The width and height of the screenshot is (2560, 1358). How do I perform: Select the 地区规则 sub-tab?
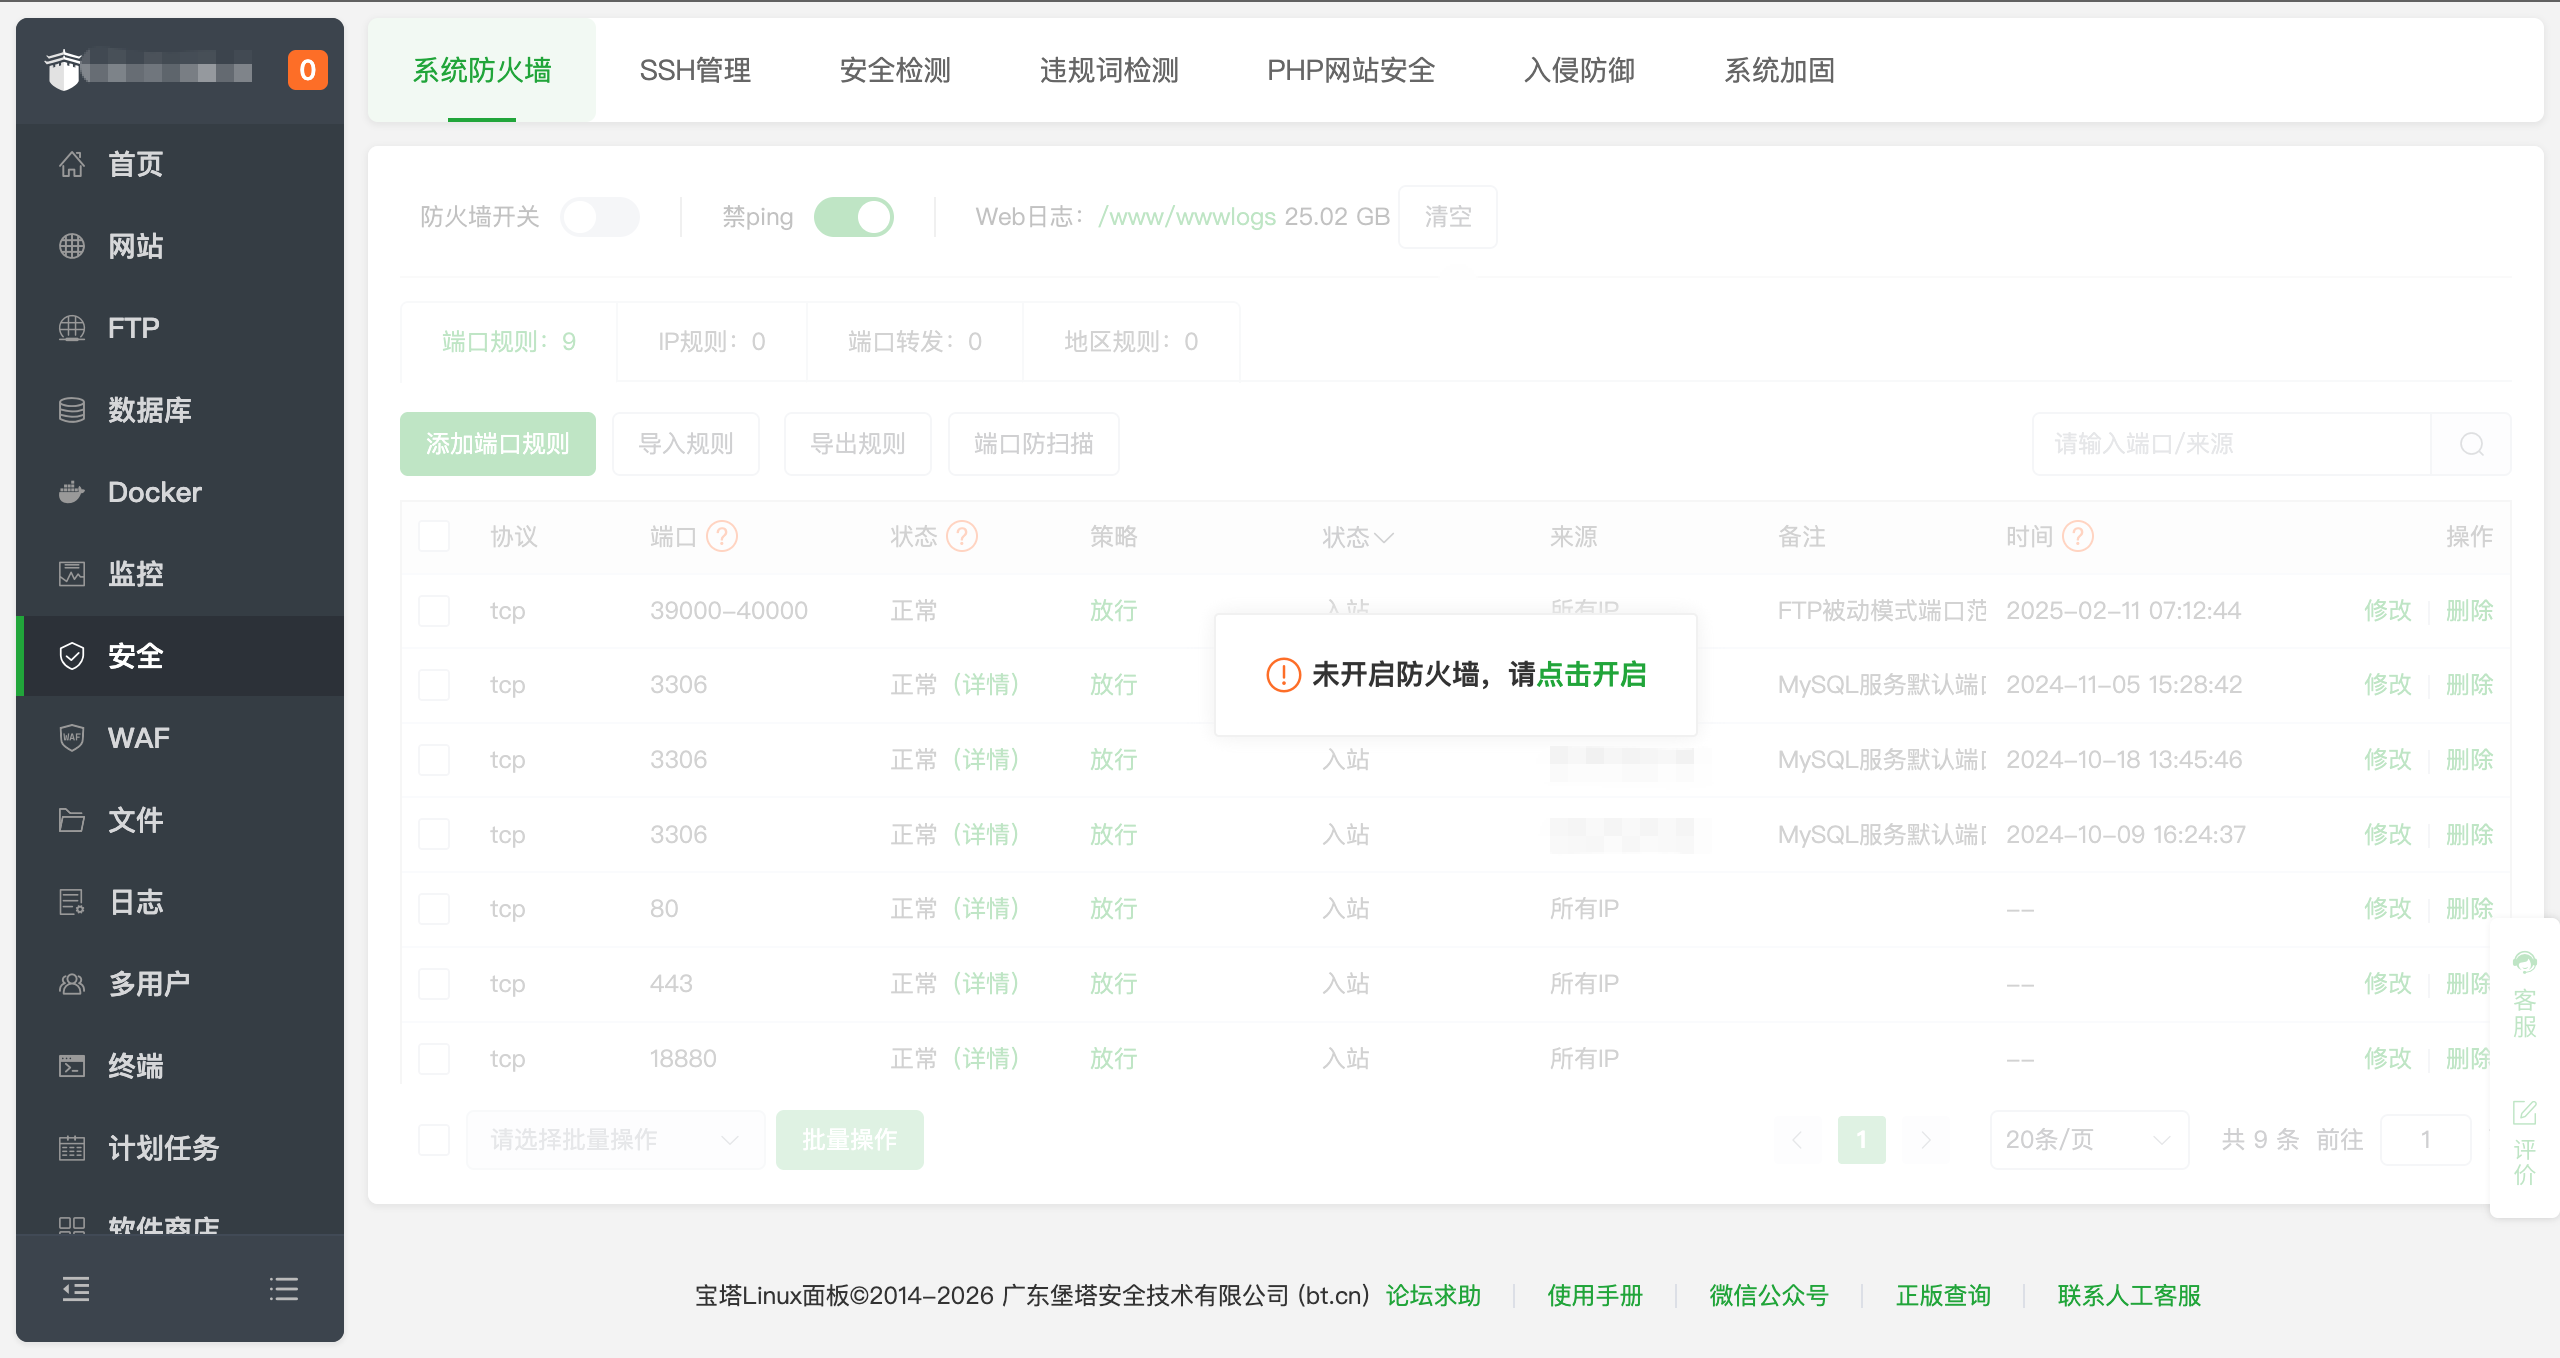click(x=1132, y=342)
